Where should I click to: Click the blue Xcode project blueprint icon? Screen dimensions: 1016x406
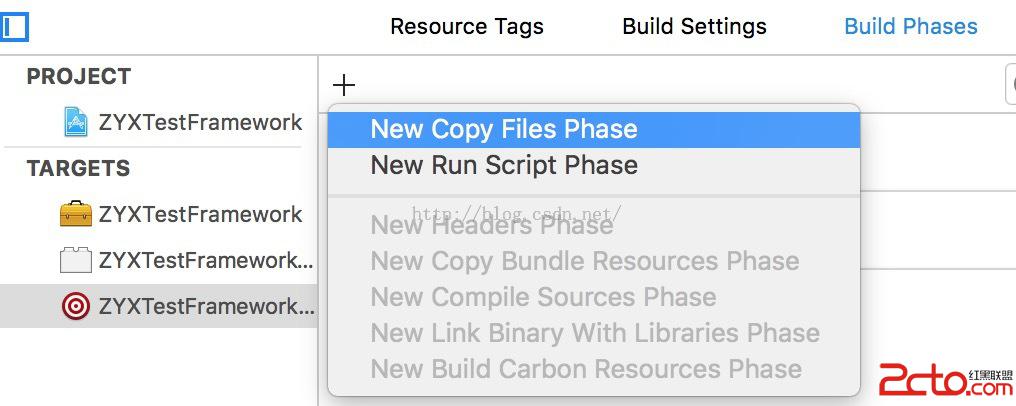[x=76, y=122]
